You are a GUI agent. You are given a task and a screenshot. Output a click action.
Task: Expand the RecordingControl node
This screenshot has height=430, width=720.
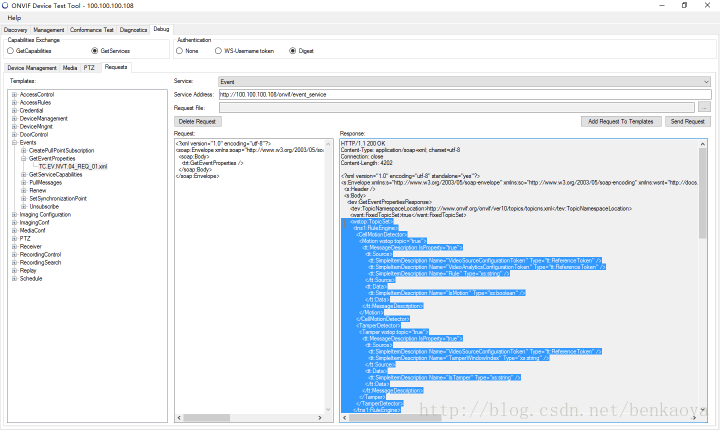click(x=14, y=255)
